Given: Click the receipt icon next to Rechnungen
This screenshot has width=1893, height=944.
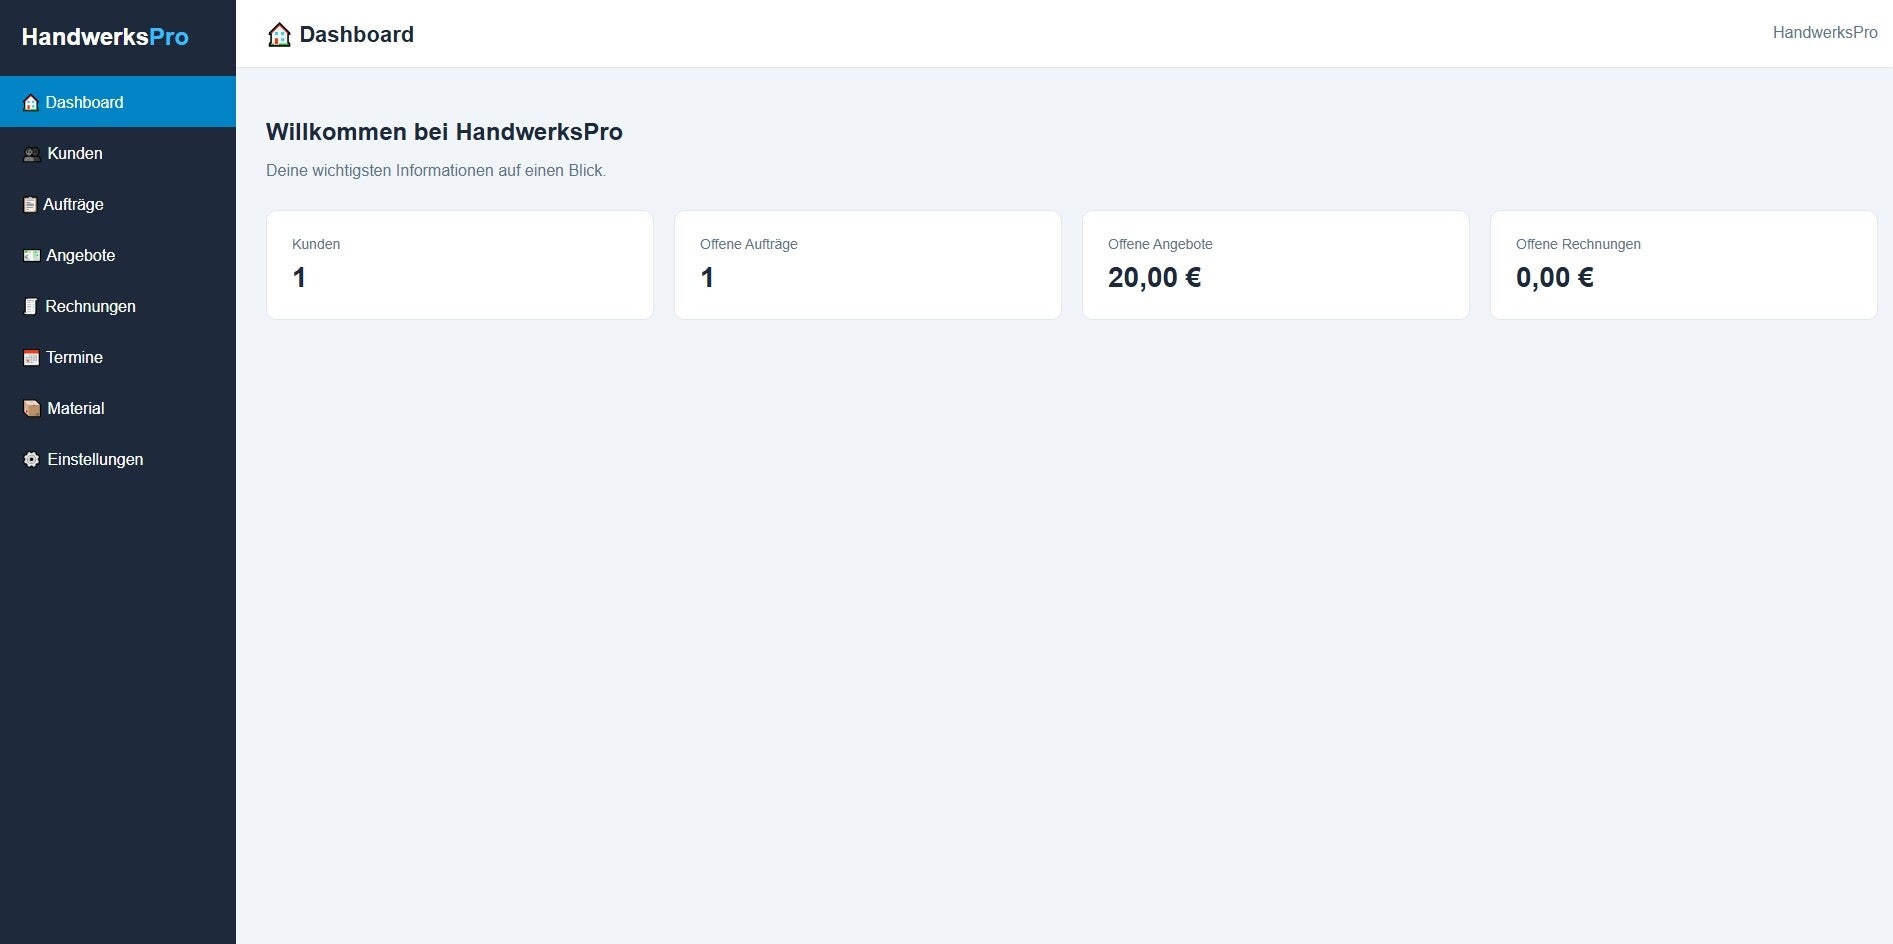Looking at the screenshot, I should (31, 307).
